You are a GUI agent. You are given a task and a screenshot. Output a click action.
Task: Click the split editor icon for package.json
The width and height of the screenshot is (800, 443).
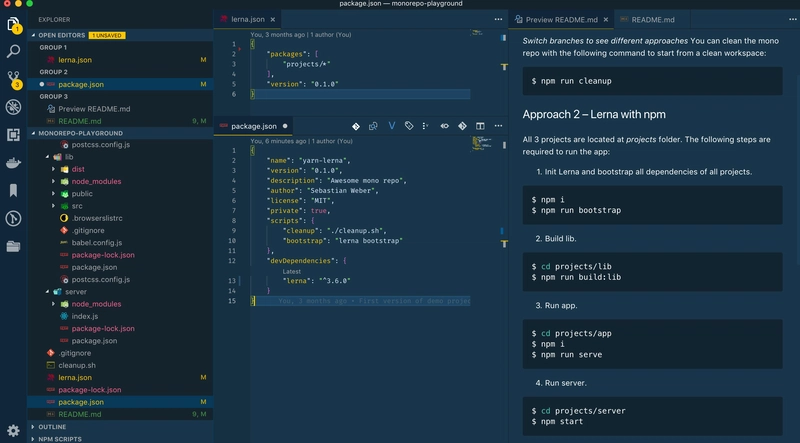click(x=480, y=127)
